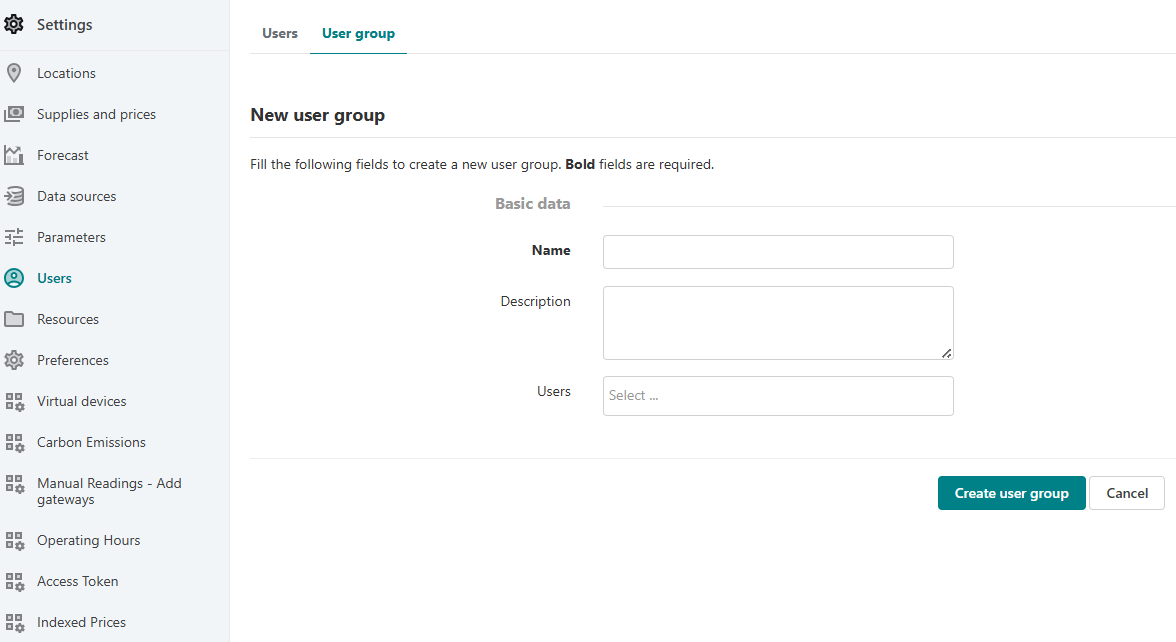1176x642 pixels.
Task: Focus the Name input field
Action: (778, 252)
